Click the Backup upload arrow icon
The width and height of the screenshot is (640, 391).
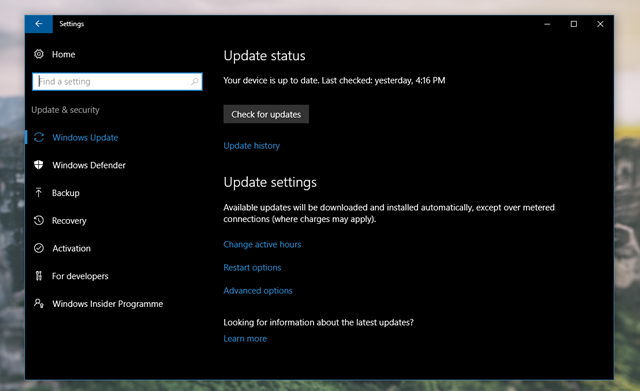point(39,193)
